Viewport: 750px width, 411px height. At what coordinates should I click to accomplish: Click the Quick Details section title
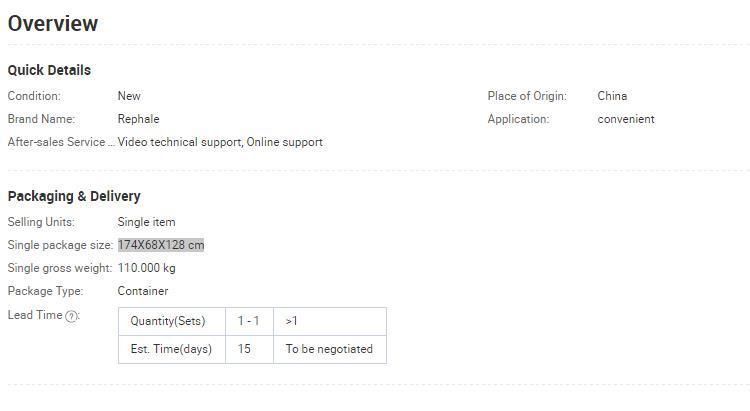tap(49, 70)
